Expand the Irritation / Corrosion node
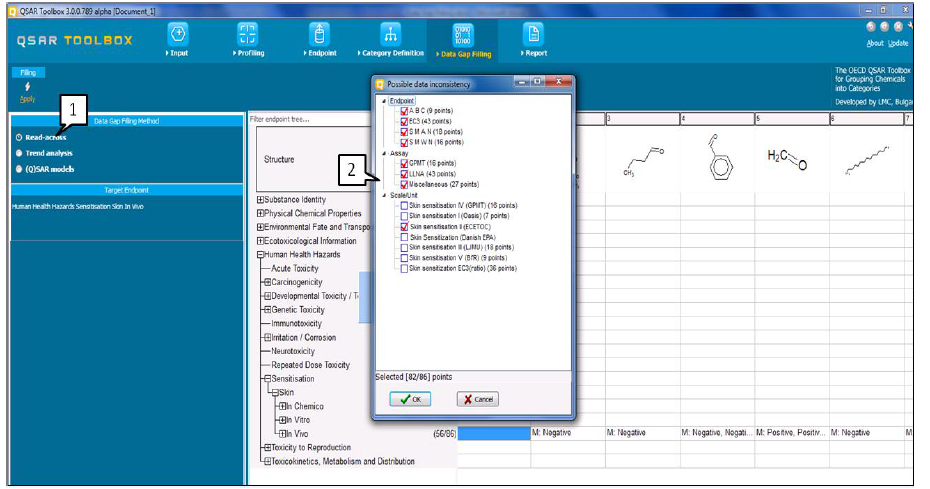This screenshot has width=930, height=489. pyautogui.click(x=267, y=338)
